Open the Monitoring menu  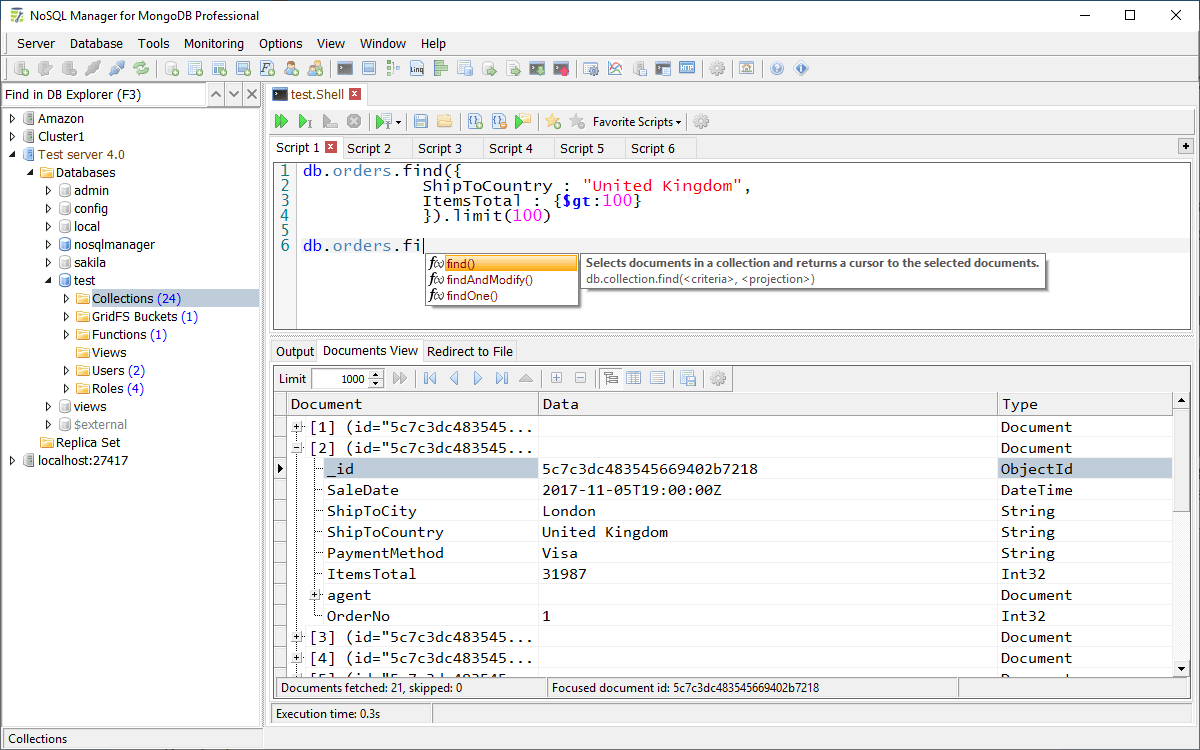tap(213, 44)
